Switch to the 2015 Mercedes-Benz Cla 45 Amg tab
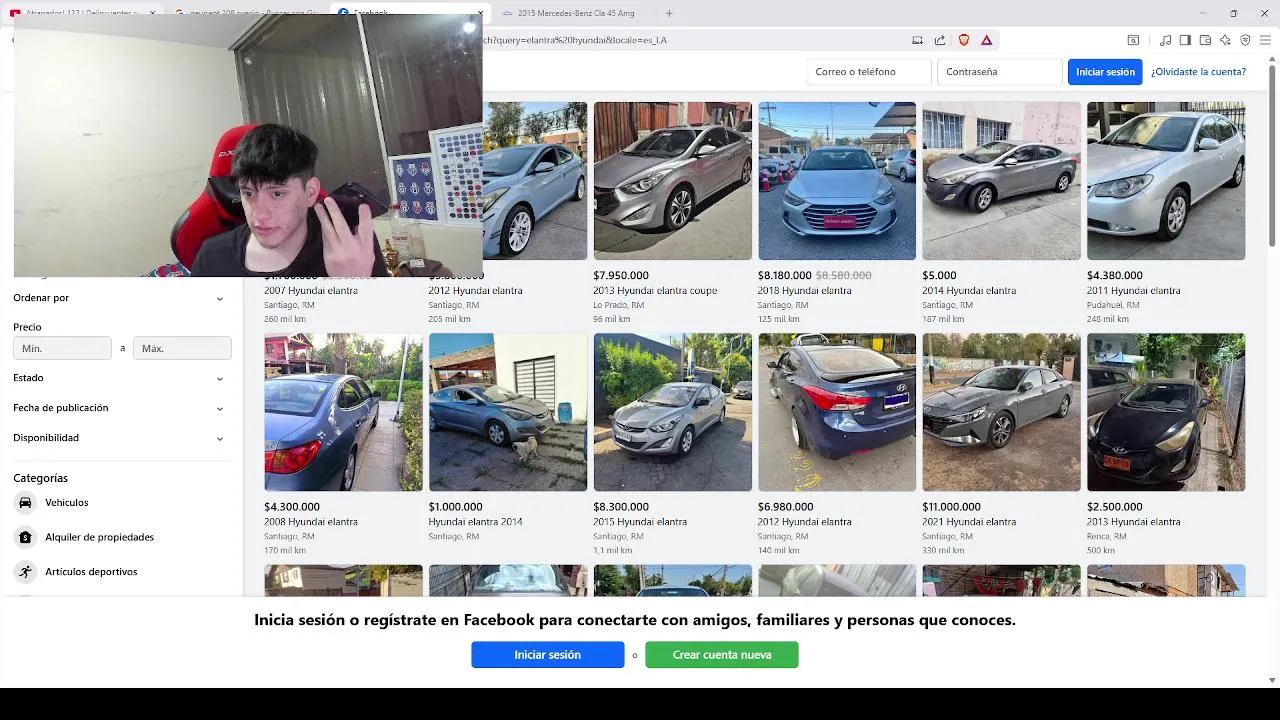The image size is (1280, 720). click(573, 13)
